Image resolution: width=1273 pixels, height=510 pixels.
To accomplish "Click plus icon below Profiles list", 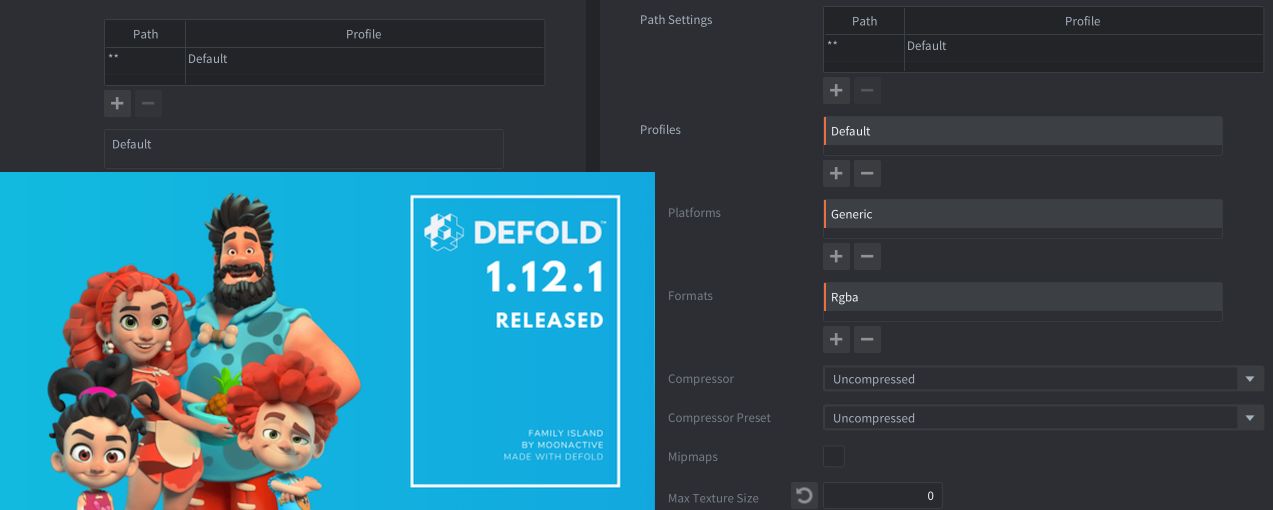I will (x=836, y=173).
